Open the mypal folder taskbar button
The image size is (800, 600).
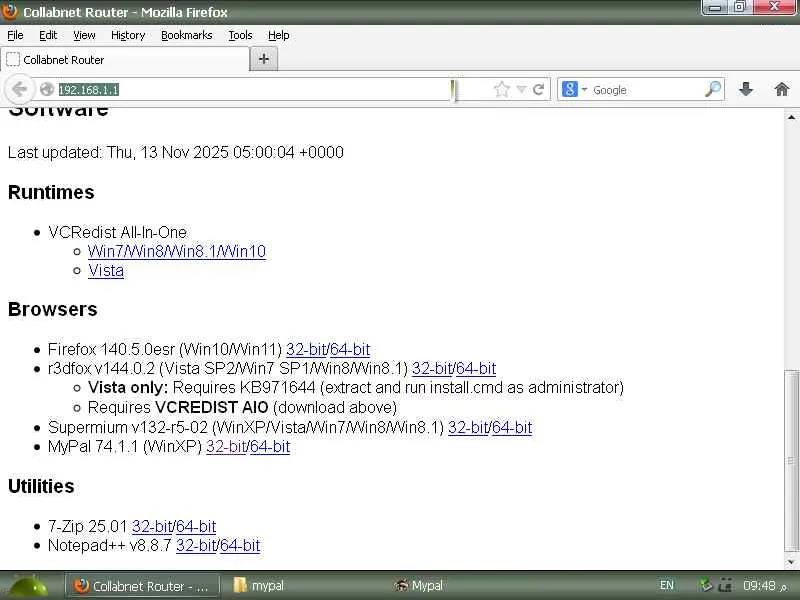(259, 586)
